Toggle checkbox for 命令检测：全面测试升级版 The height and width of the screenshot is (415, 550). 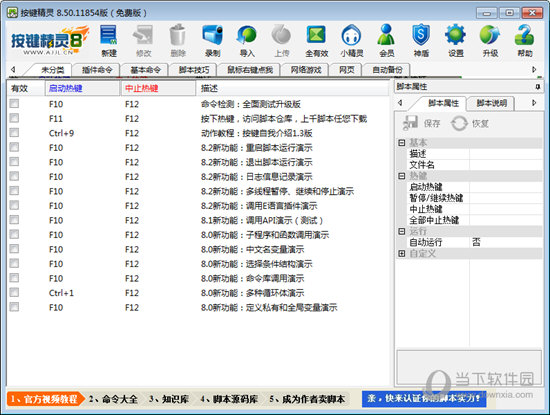coord(14,103)
